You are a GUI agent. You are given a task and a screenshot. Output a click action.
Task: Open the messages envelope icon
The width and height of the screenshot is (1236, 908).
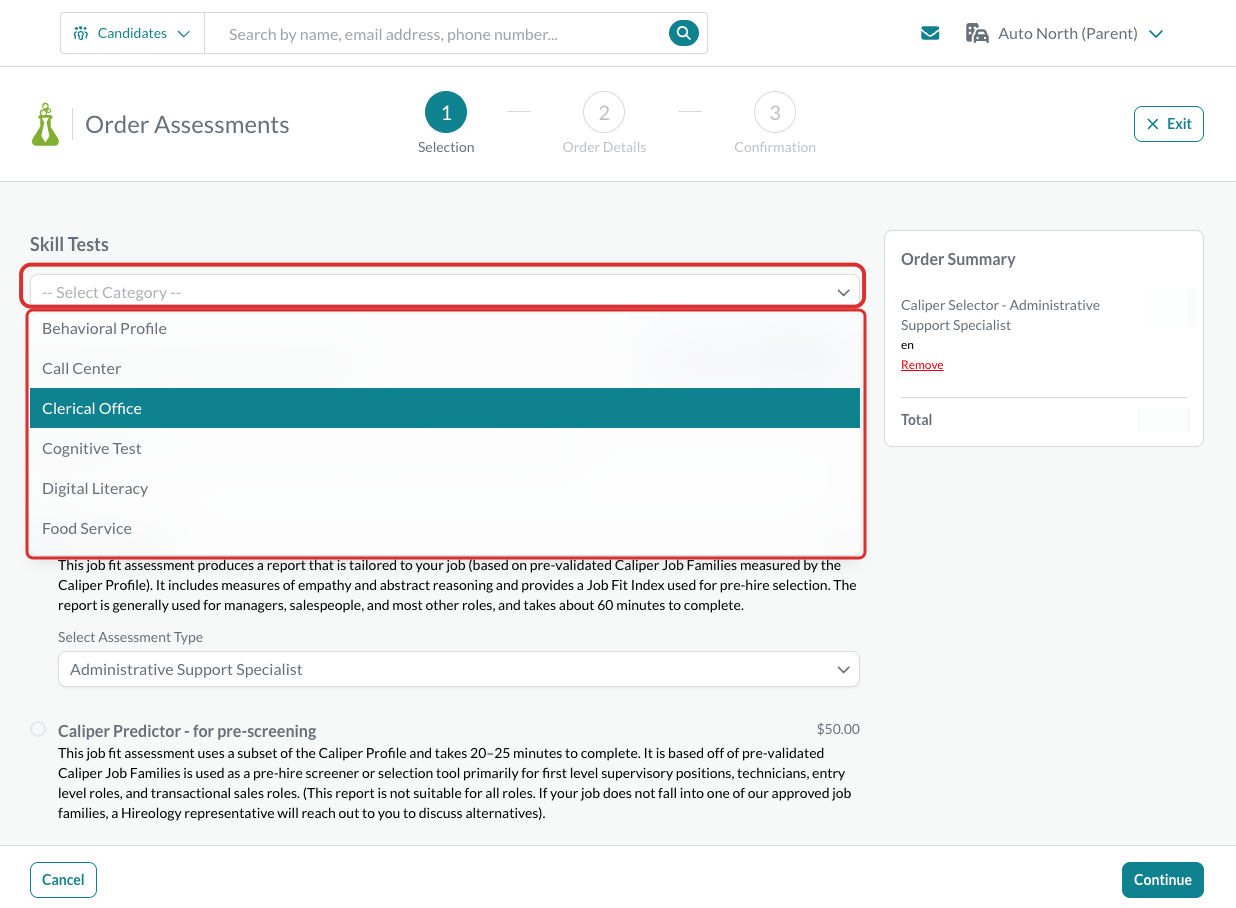click(930, 33)
